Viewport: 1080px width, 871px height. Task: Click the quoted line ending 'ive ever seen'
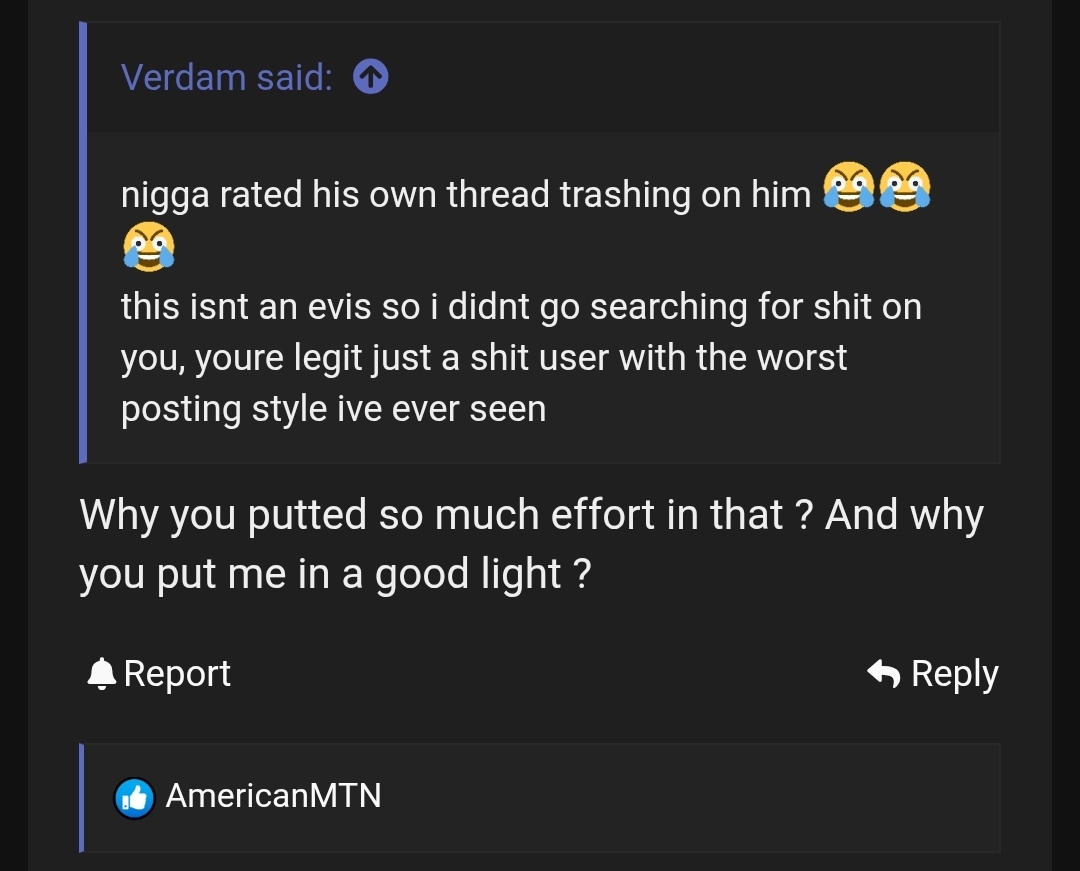coord(333,408)
